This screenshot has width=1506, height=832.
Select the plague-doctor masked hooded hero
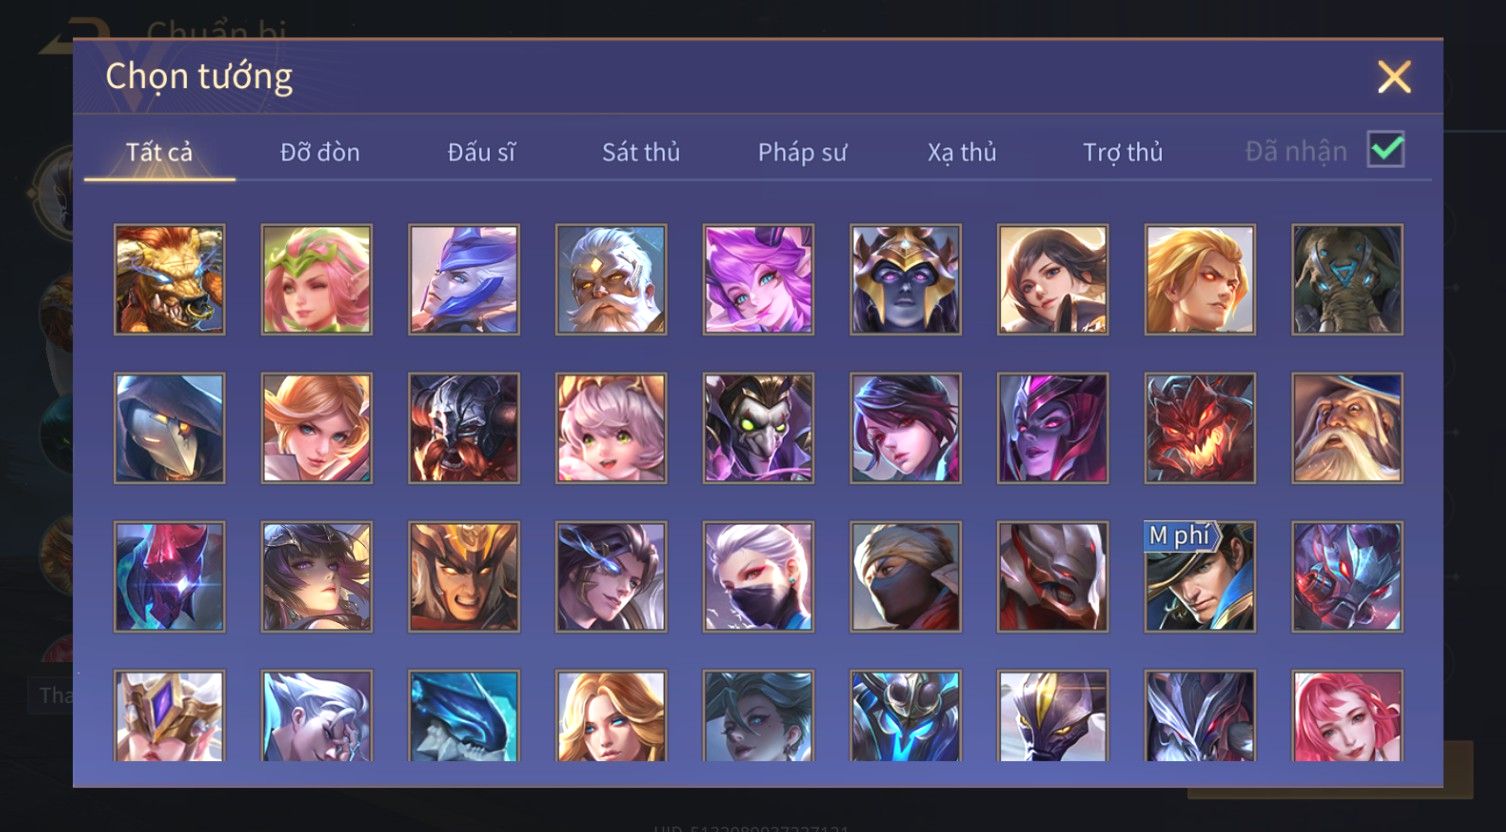click(x=169, y=428)
